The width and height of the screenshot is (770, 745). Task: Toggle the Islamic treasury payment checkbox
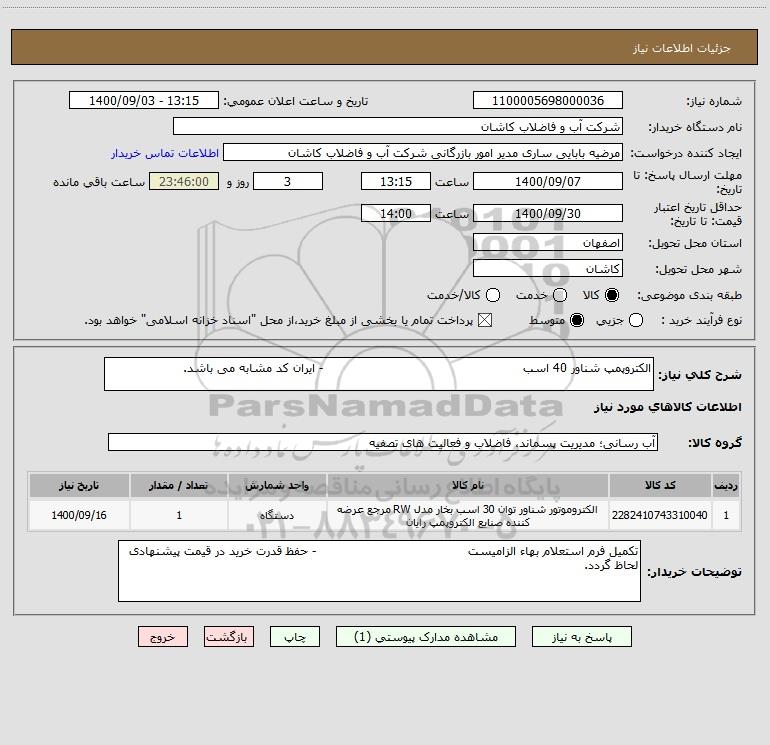(485, 320)
